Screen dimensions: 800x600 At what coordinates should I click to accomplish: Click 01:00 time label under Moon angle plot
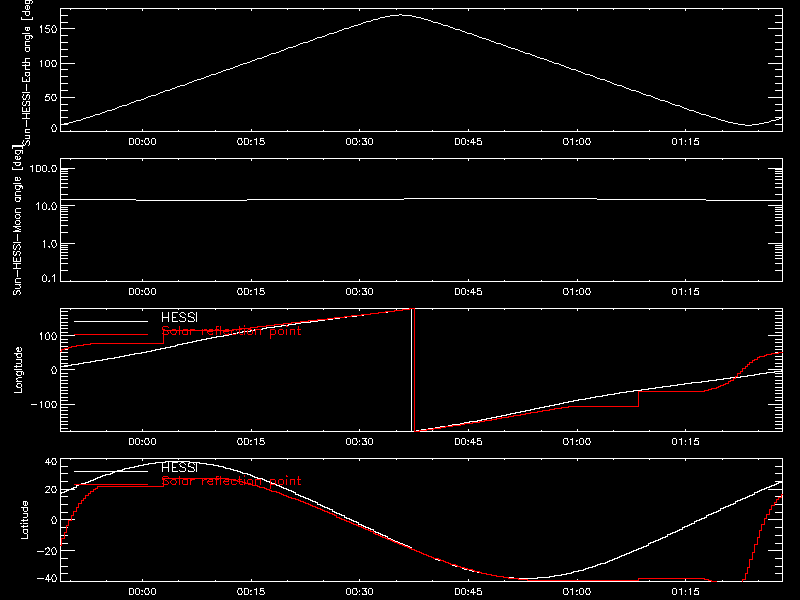(577, 292)
